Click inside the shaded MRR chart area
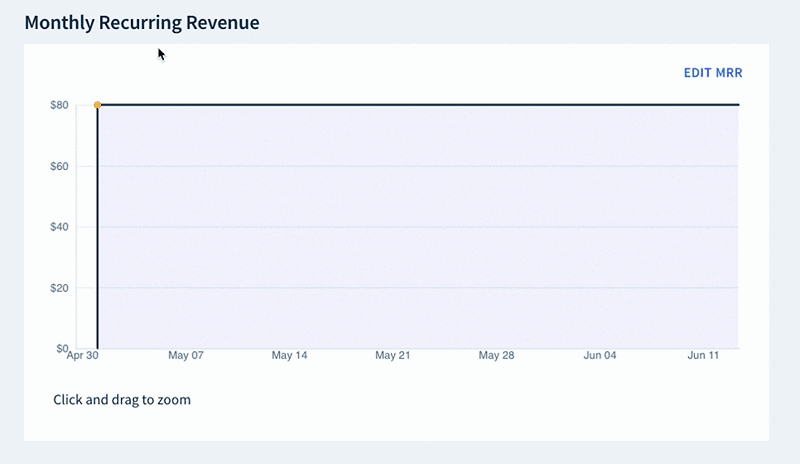 pos(418,227)
